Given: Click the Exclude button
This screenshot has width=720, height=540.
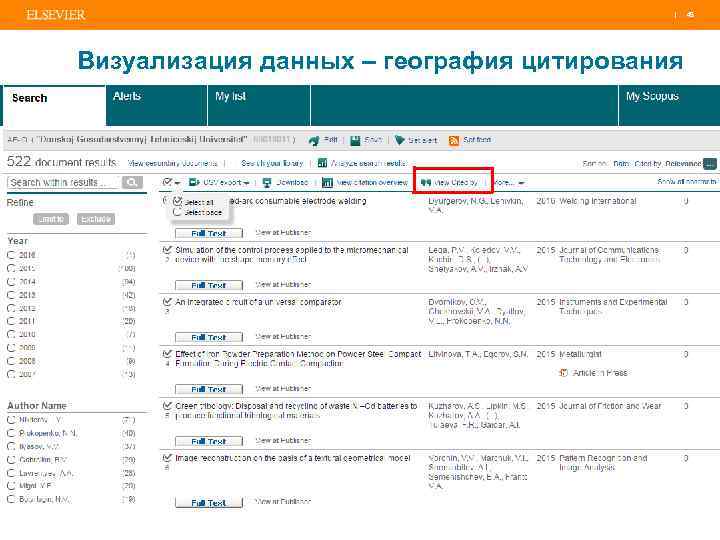Looking at the screenshot, I should coord(96,219).
